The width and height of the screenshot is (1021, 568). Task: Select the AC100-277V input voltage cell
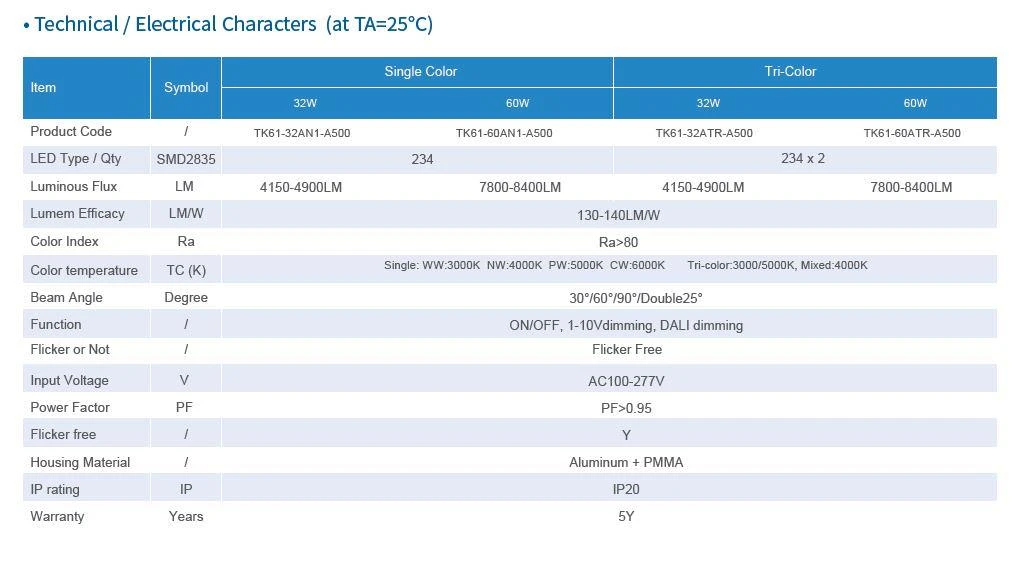[x=609, y=381]
